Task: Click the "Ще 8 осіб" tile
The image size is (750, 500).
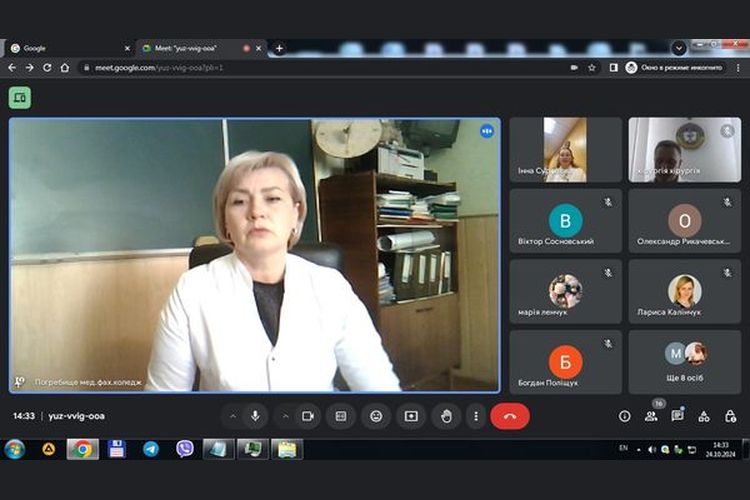Action: pyautogui.click(x=685, y=362)
